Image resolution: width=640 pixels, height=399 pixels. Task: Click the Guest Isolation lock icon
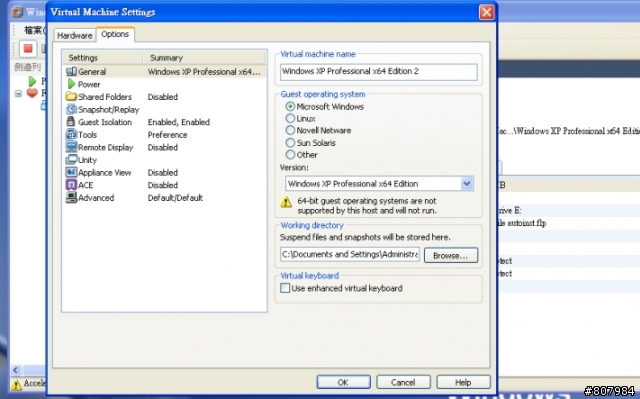tap(71, 122)
